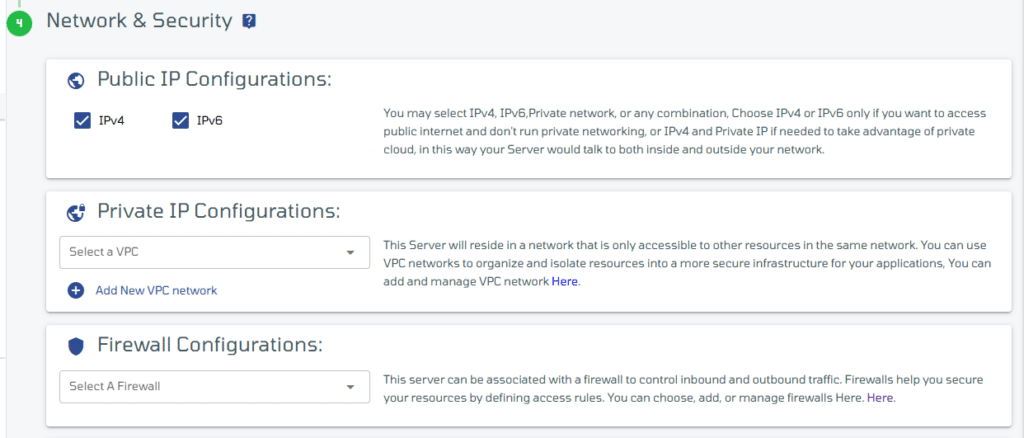This screenshot has height=438, width=1024.
Task: Click the plus icon for adding VPC network
Action: [76, 290]
